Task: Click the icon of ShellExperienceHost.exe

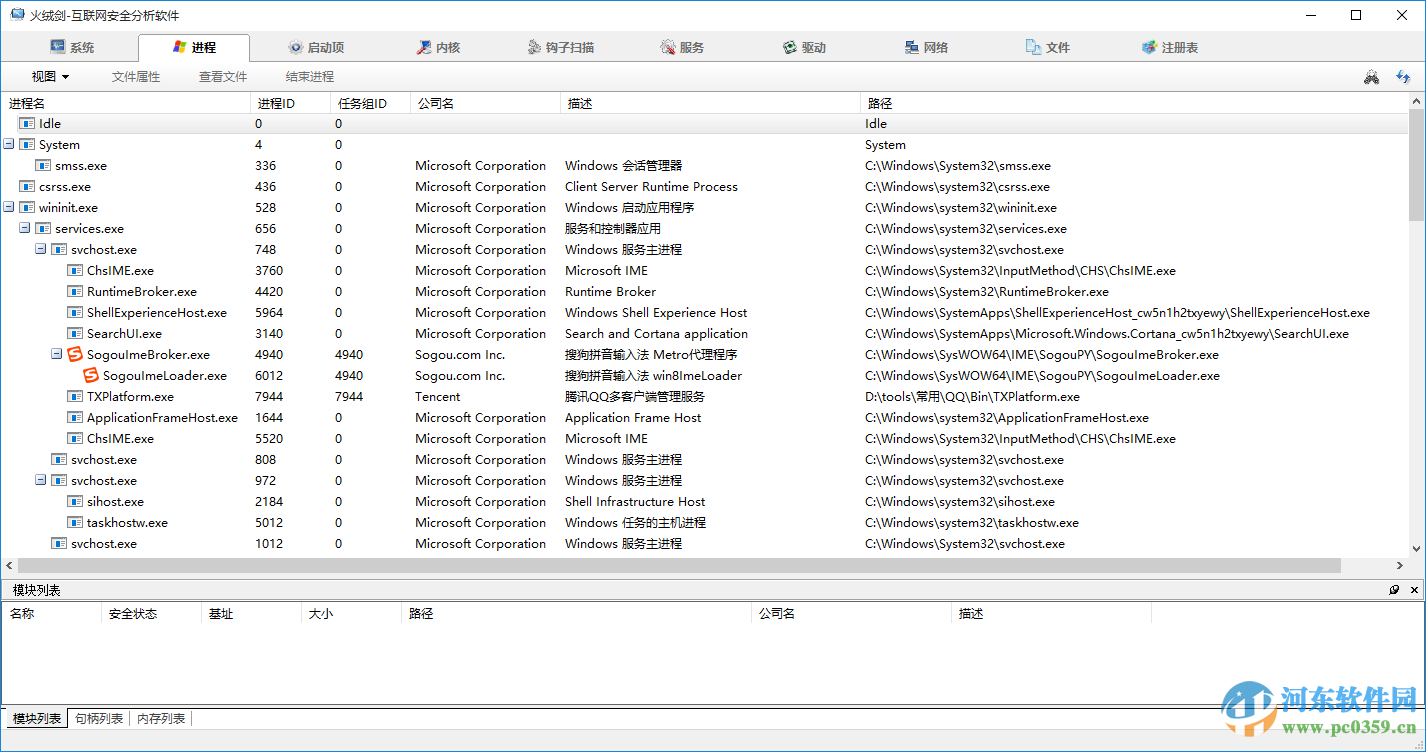Action: tap(75, 313)
